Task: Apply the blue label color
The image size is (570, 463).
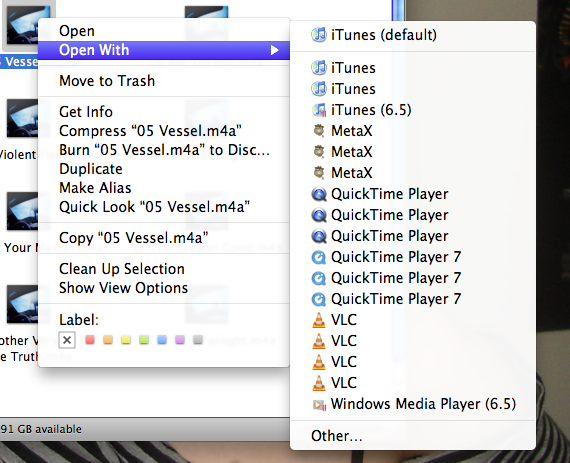Action: 162,340
